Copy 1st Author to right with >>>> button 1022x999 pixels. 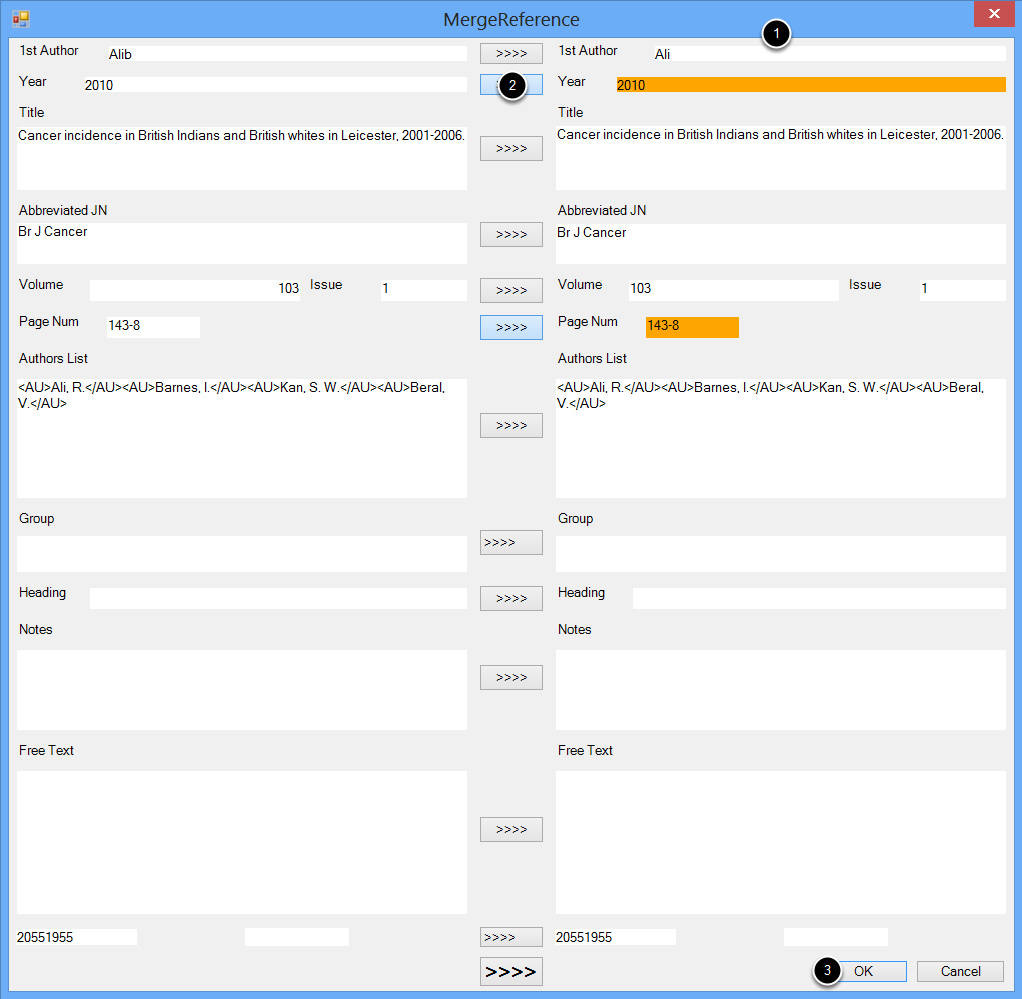coord(511,53)
